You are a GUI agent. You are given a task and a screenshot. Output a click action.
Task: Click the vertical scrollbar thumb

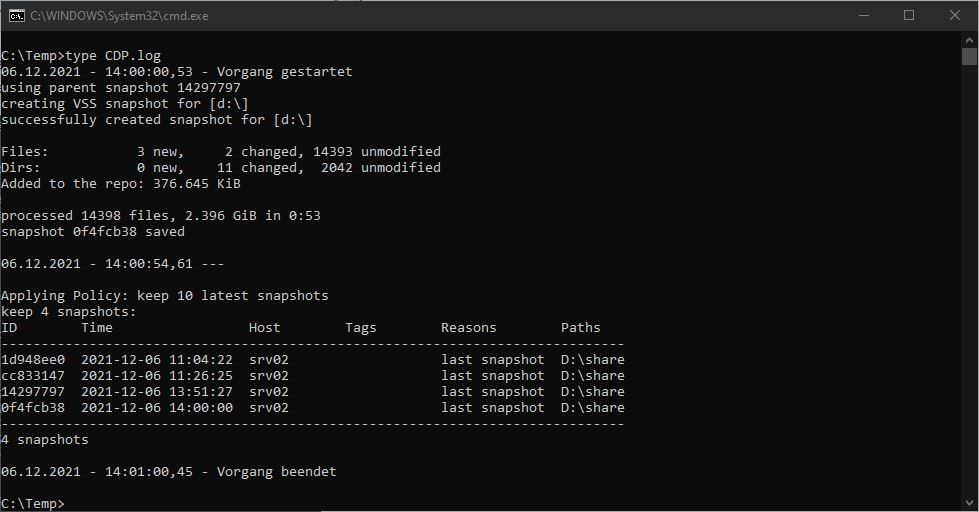click(969, 56)
